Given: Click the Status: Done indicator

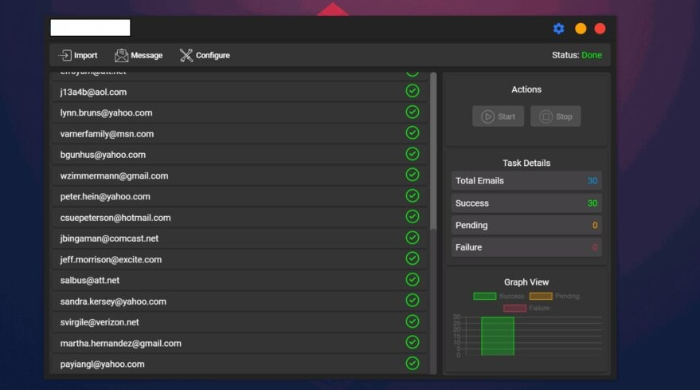Looking at the screenshot, I should click(577, 55).
